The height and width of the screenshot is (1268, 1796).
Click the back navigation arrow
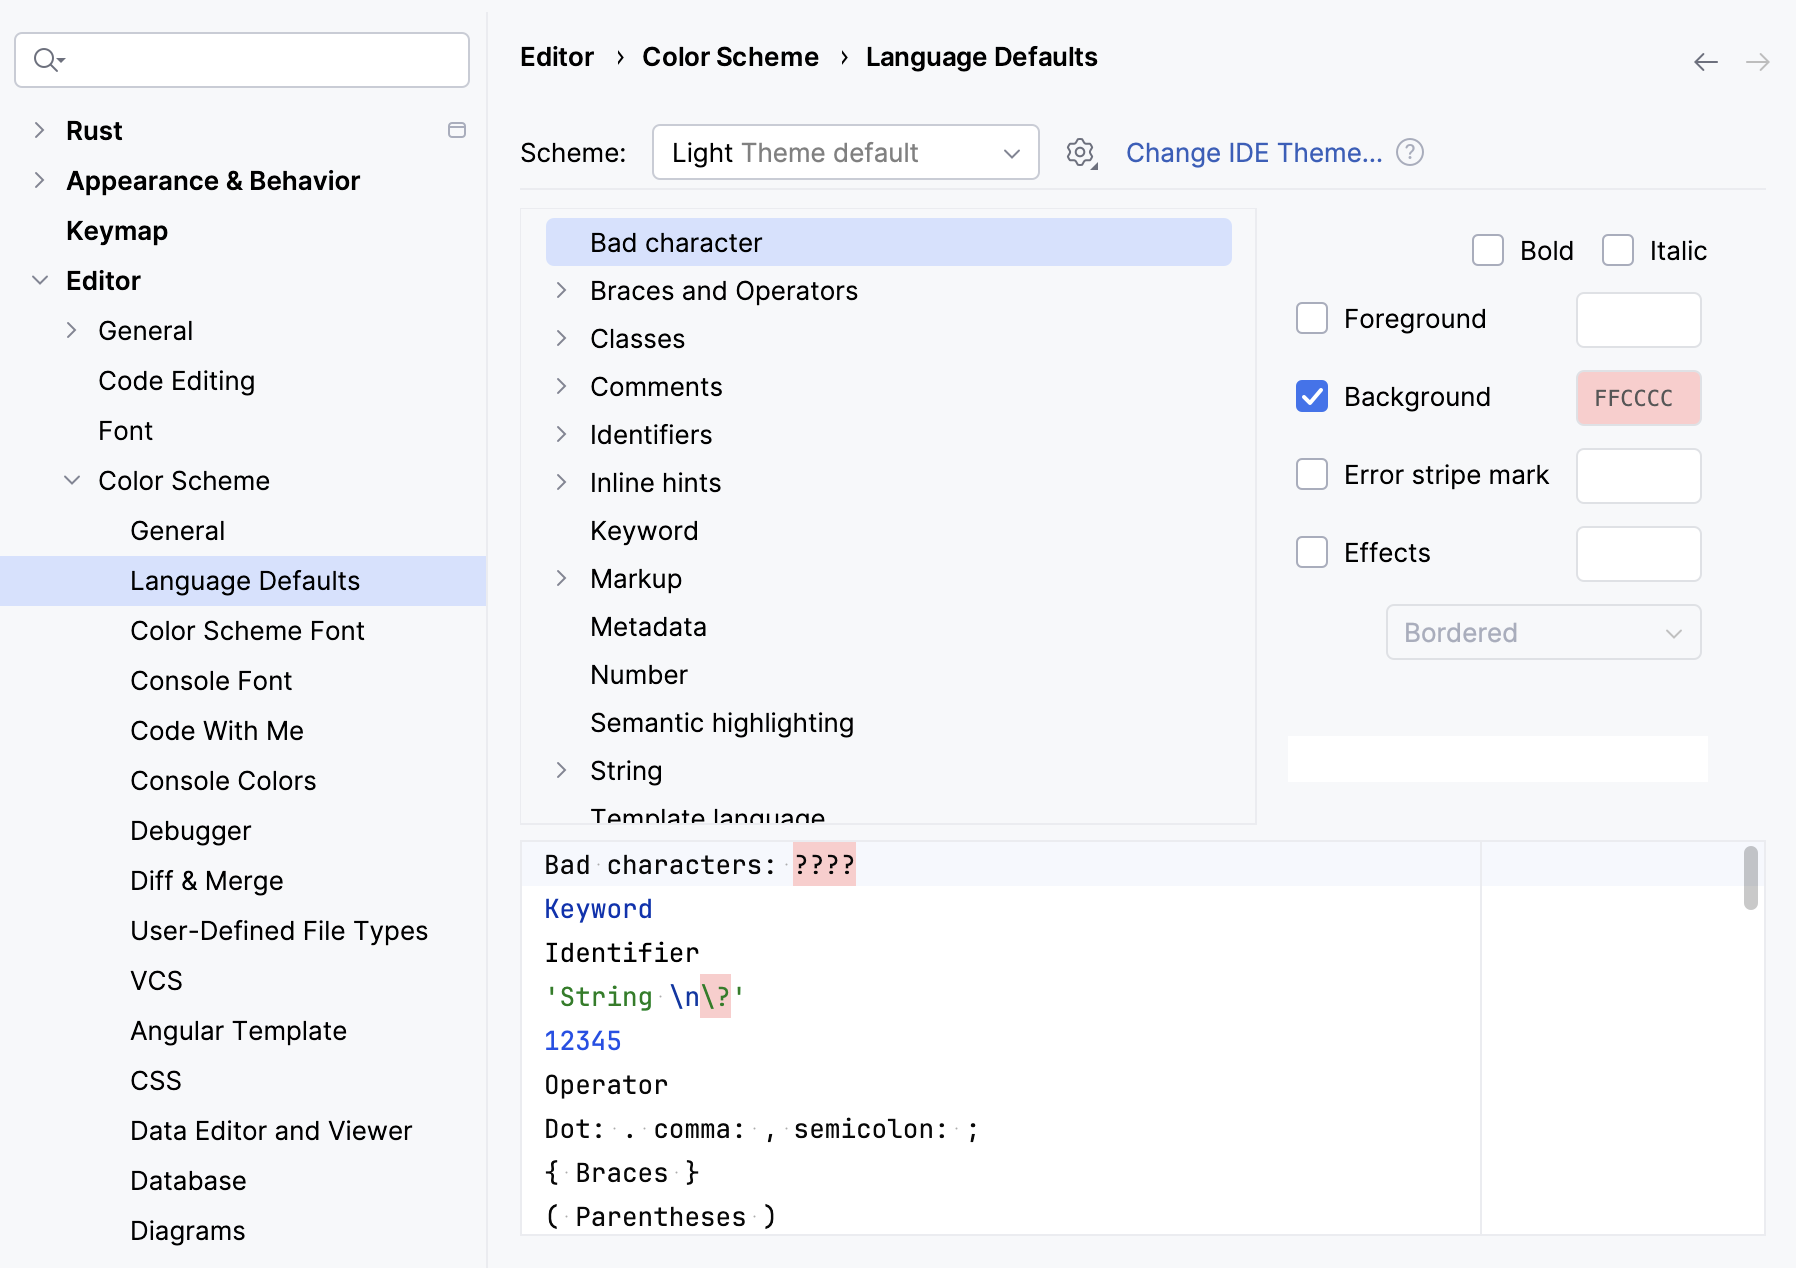click(1704, 61)
